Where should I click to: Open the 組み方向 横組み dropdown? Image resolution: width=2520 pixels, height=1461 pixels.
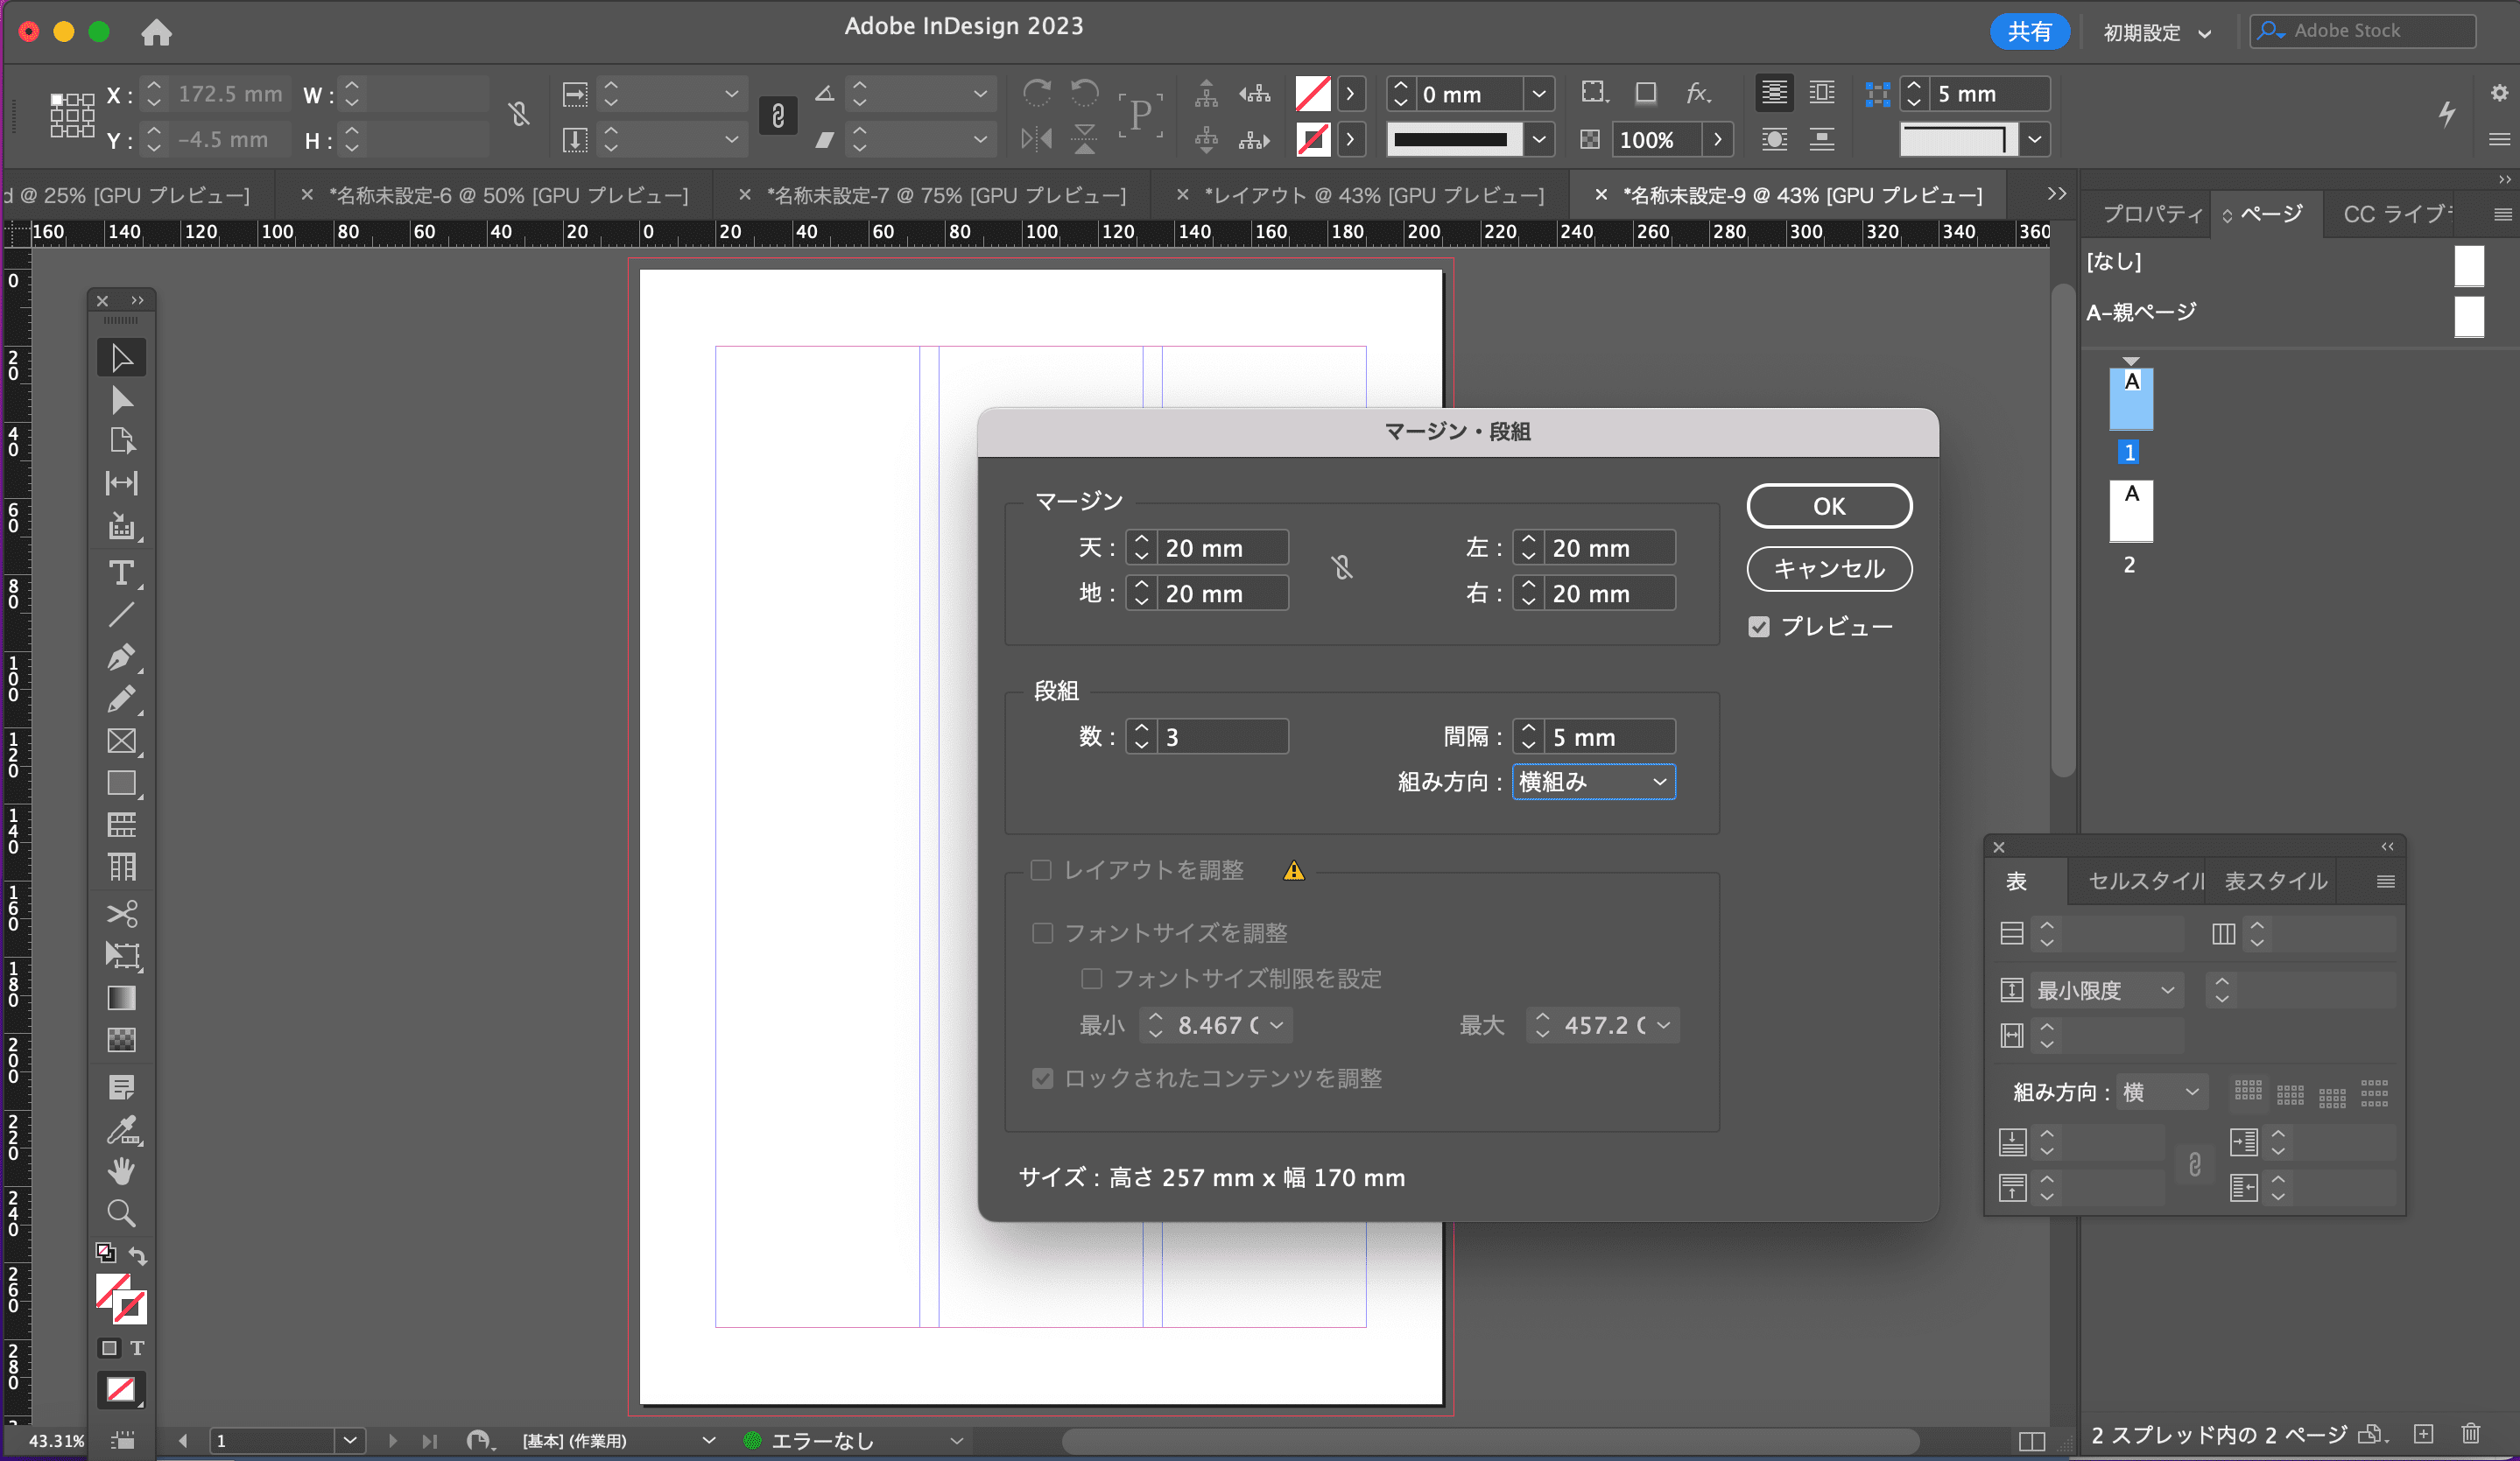tap(1593, 782)
